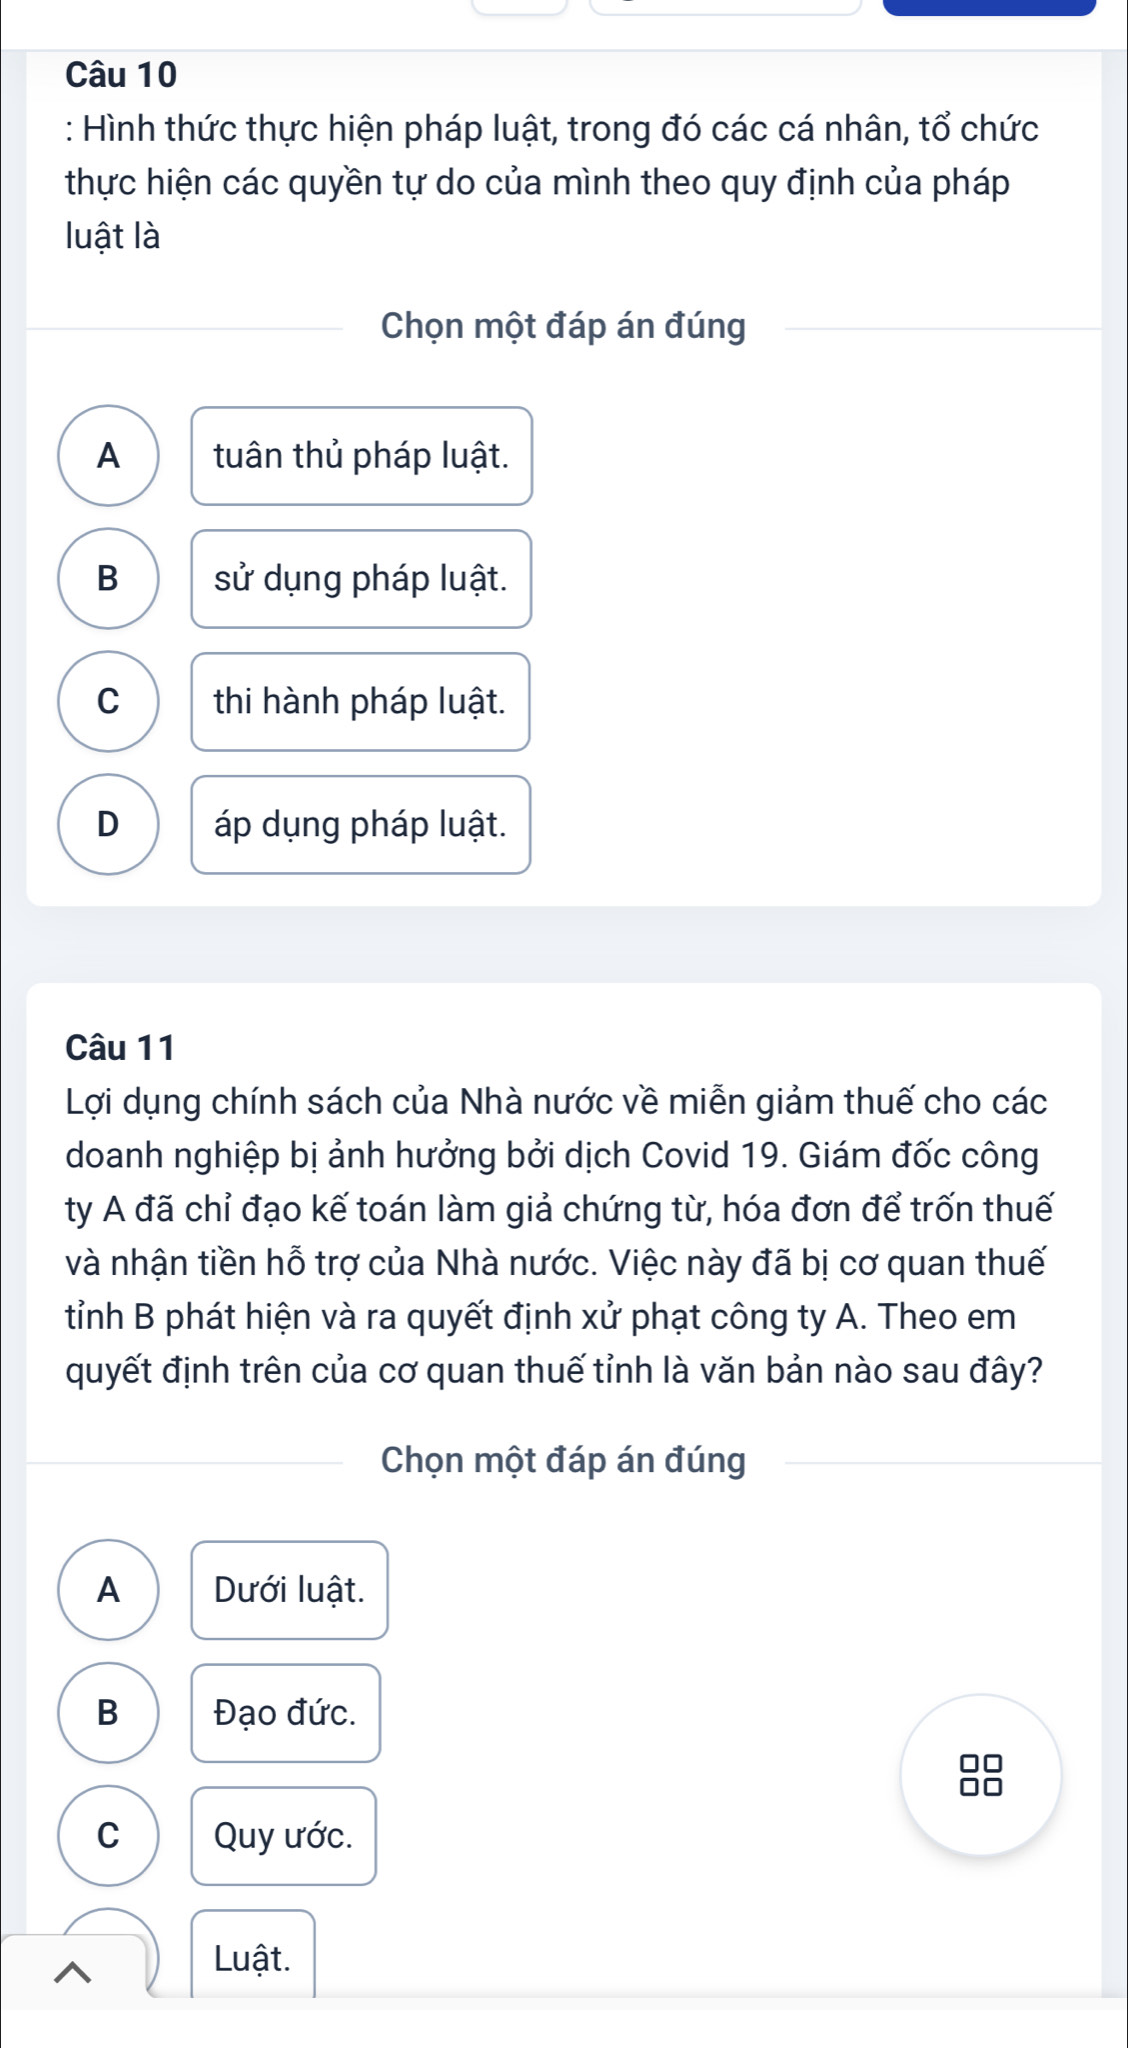Open the question grid overview icon
This screenshot has width=1128, height=2048.
point(980,1775)
